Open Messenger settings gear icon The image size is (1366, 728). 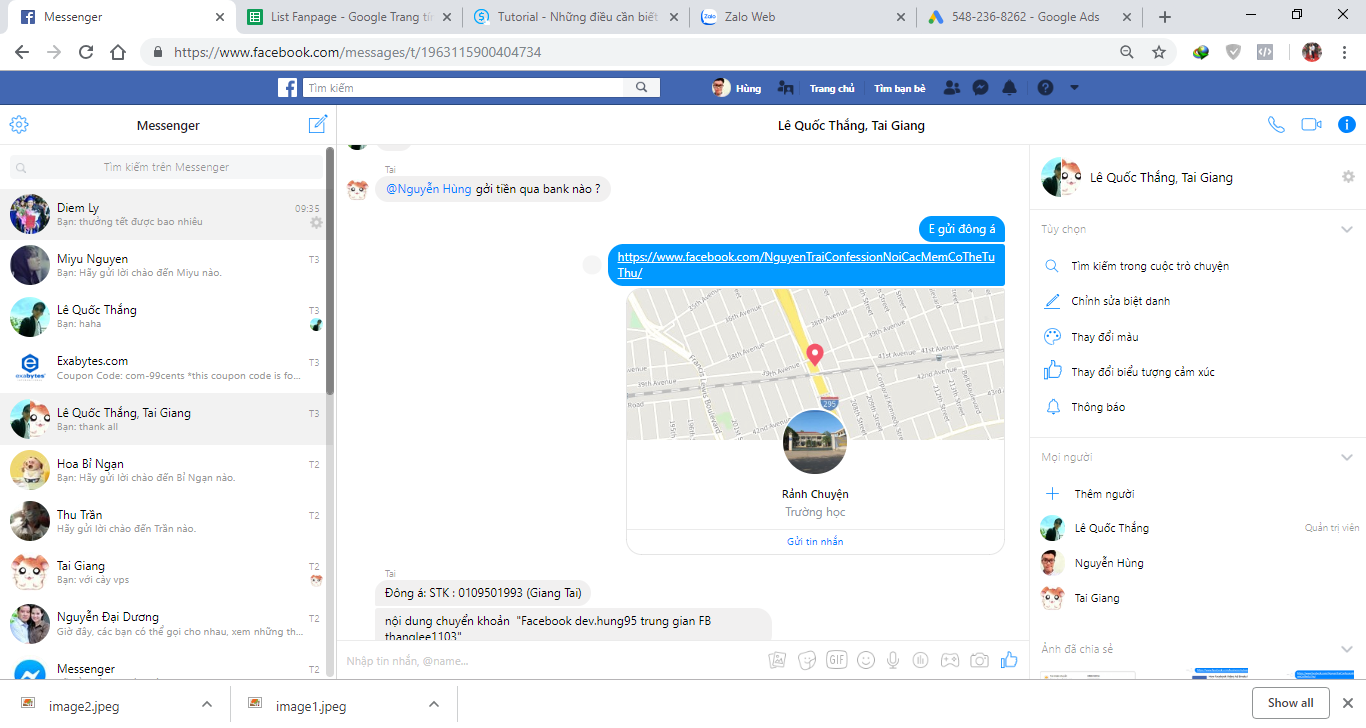click(19, 125)
